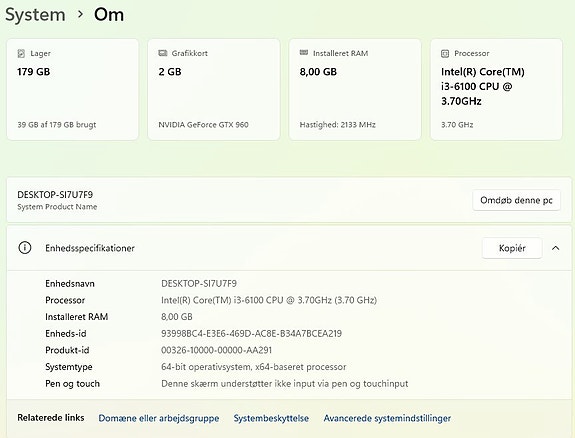Click the info icon beside Enhedsspecifikationer

point(25,248)
